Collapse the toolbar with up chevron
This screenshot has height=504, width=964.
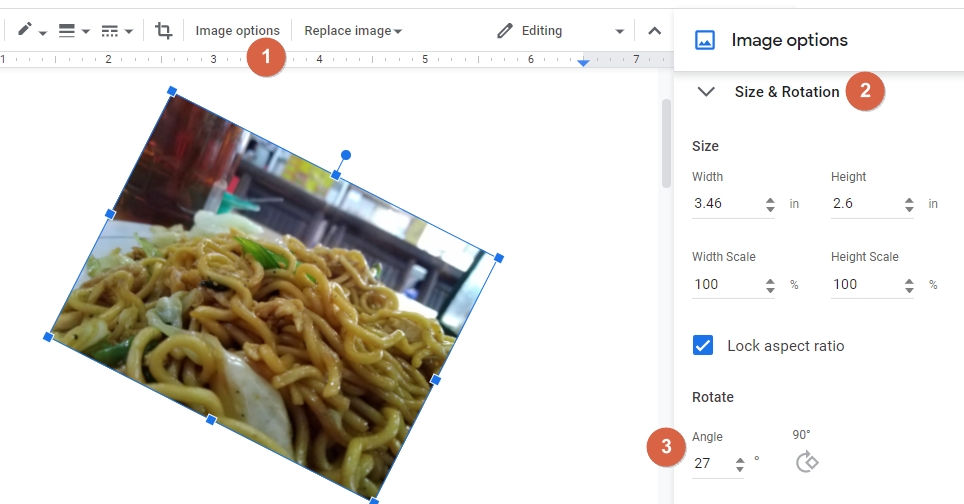(655, 31)
